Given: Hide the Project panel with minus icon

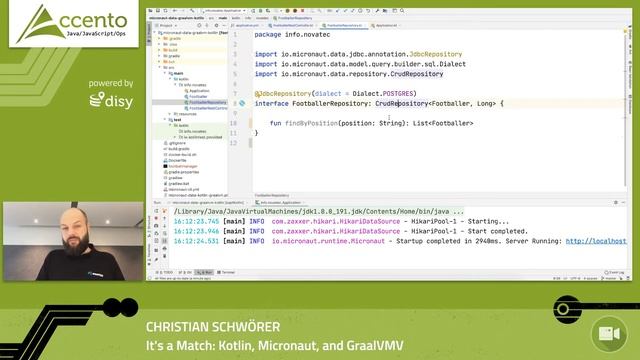Looking at the screenshot, I should pos(224,25).
